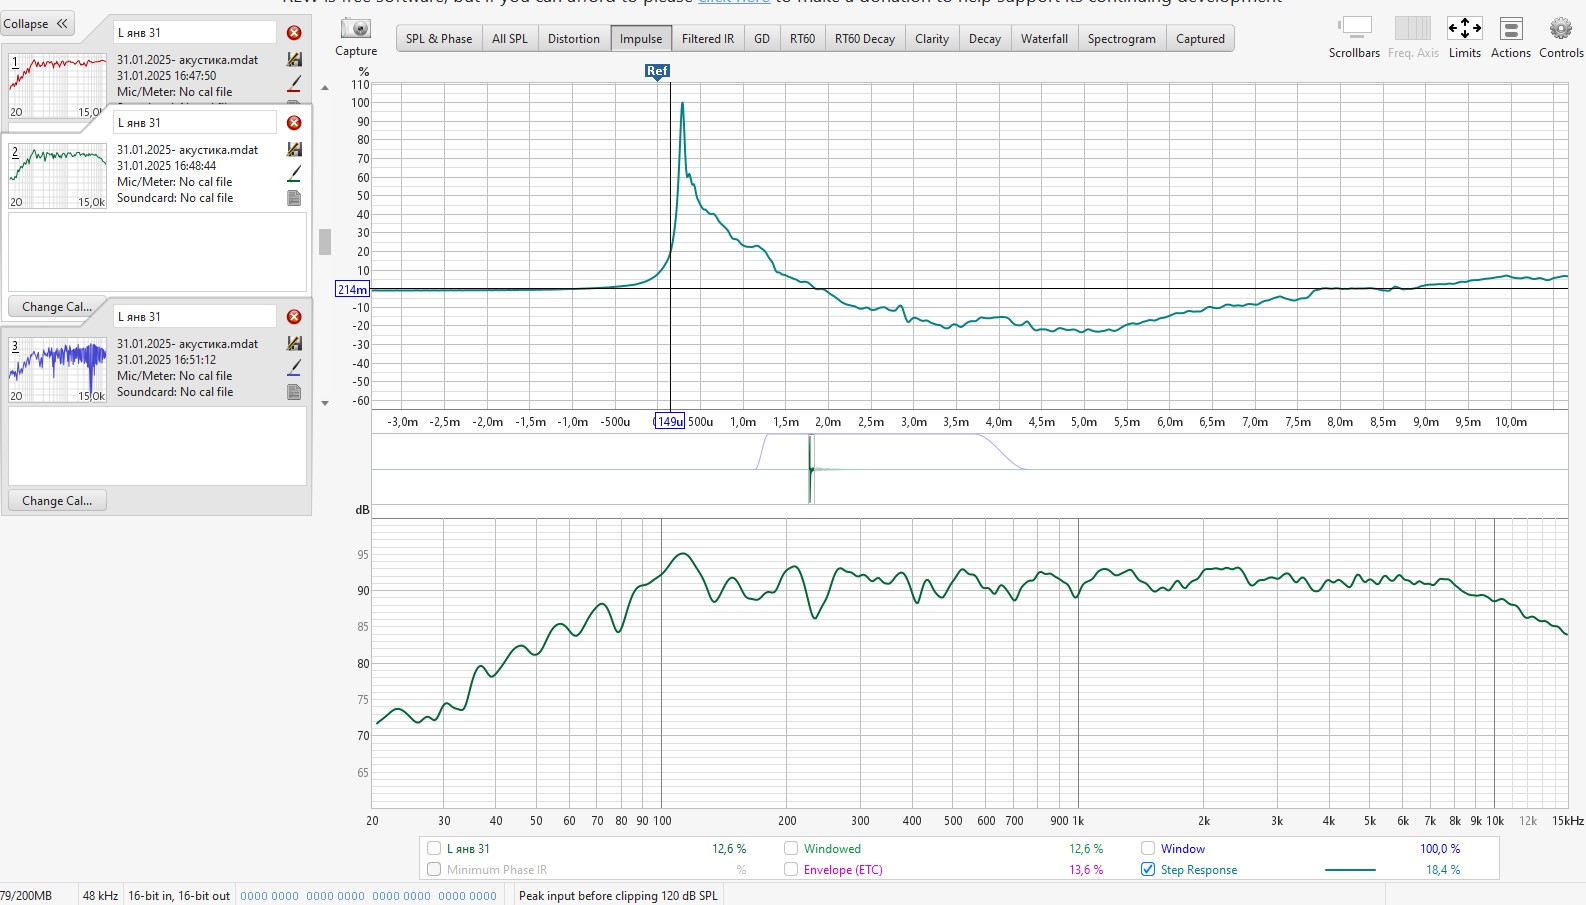
Task: Click the 48 kHz sample rate status
Action: pos(100,896)
